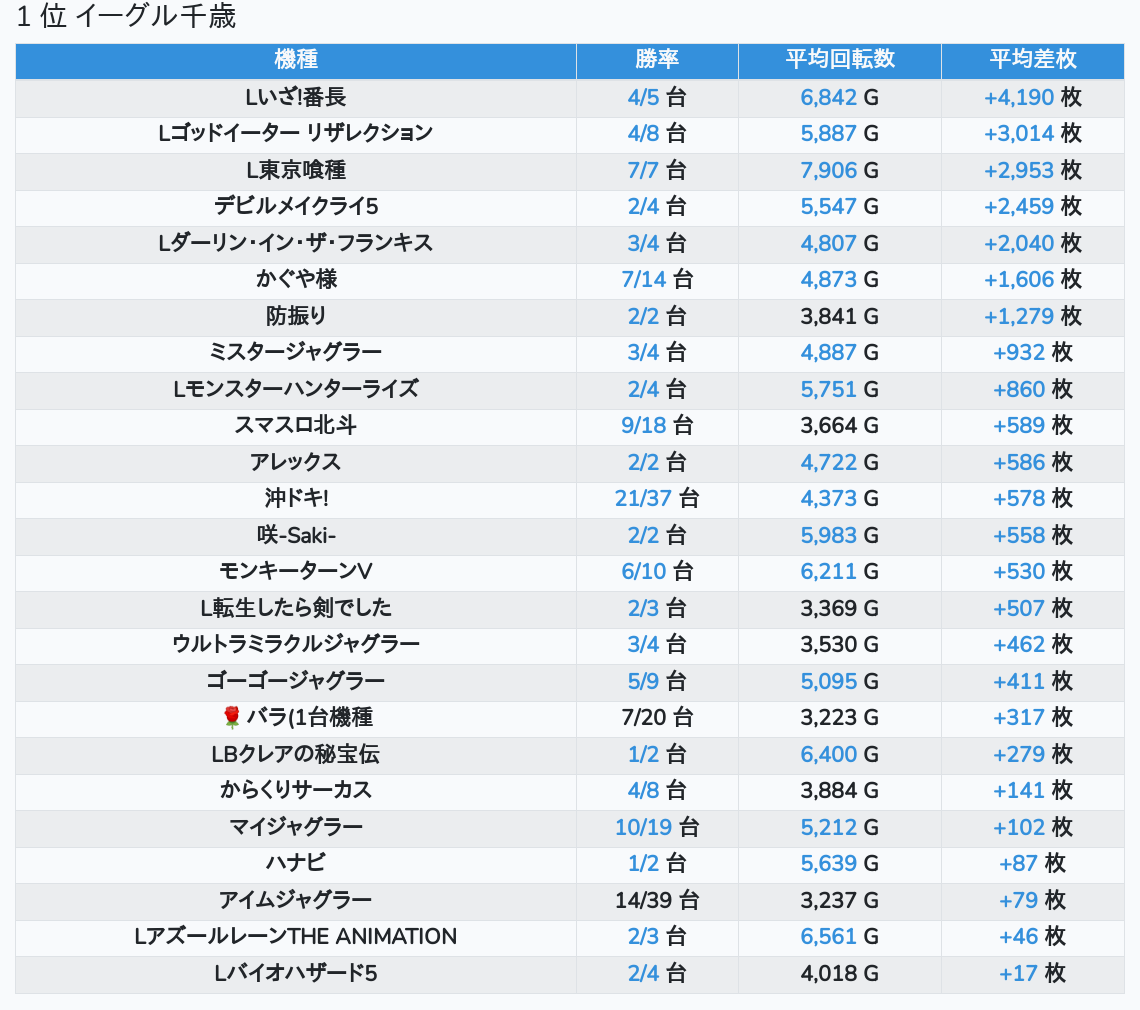Click average difference +1,279 枚
Image resolution: width=1140 pixels, height=1010 pixels.
[x=1032, y=316]
